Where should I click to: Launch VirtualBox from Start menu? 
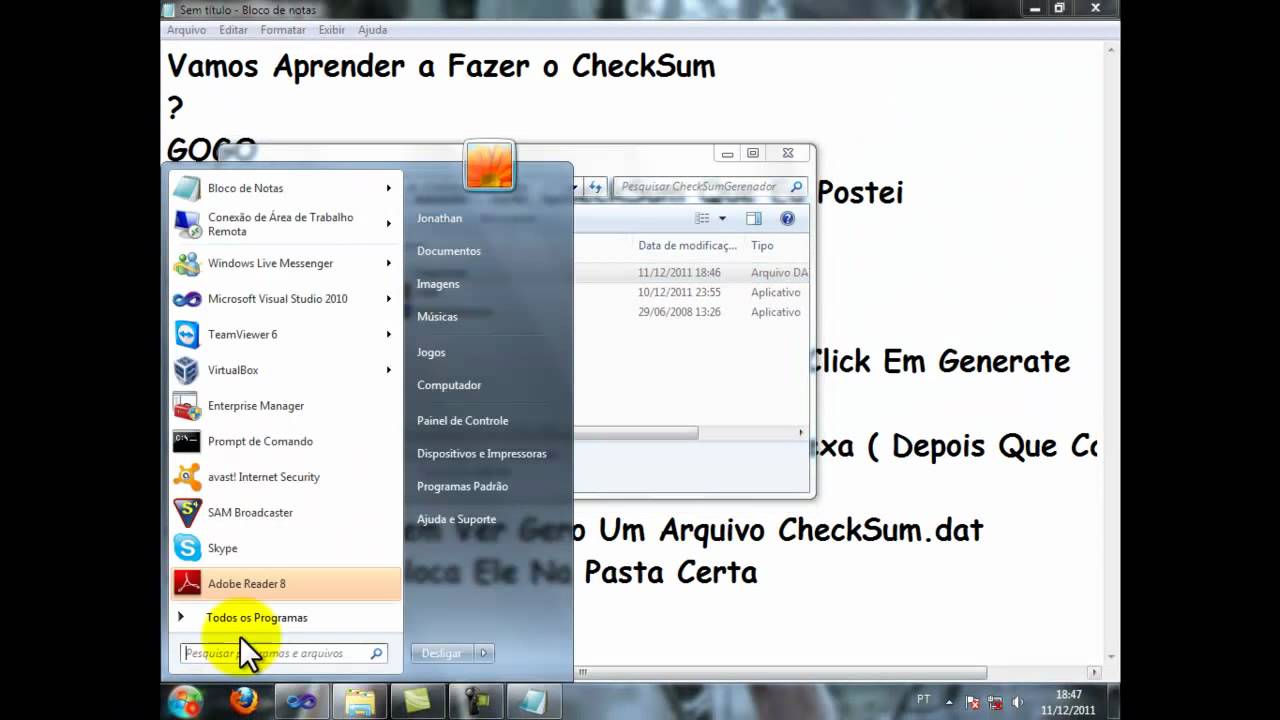tap(285, 370)
